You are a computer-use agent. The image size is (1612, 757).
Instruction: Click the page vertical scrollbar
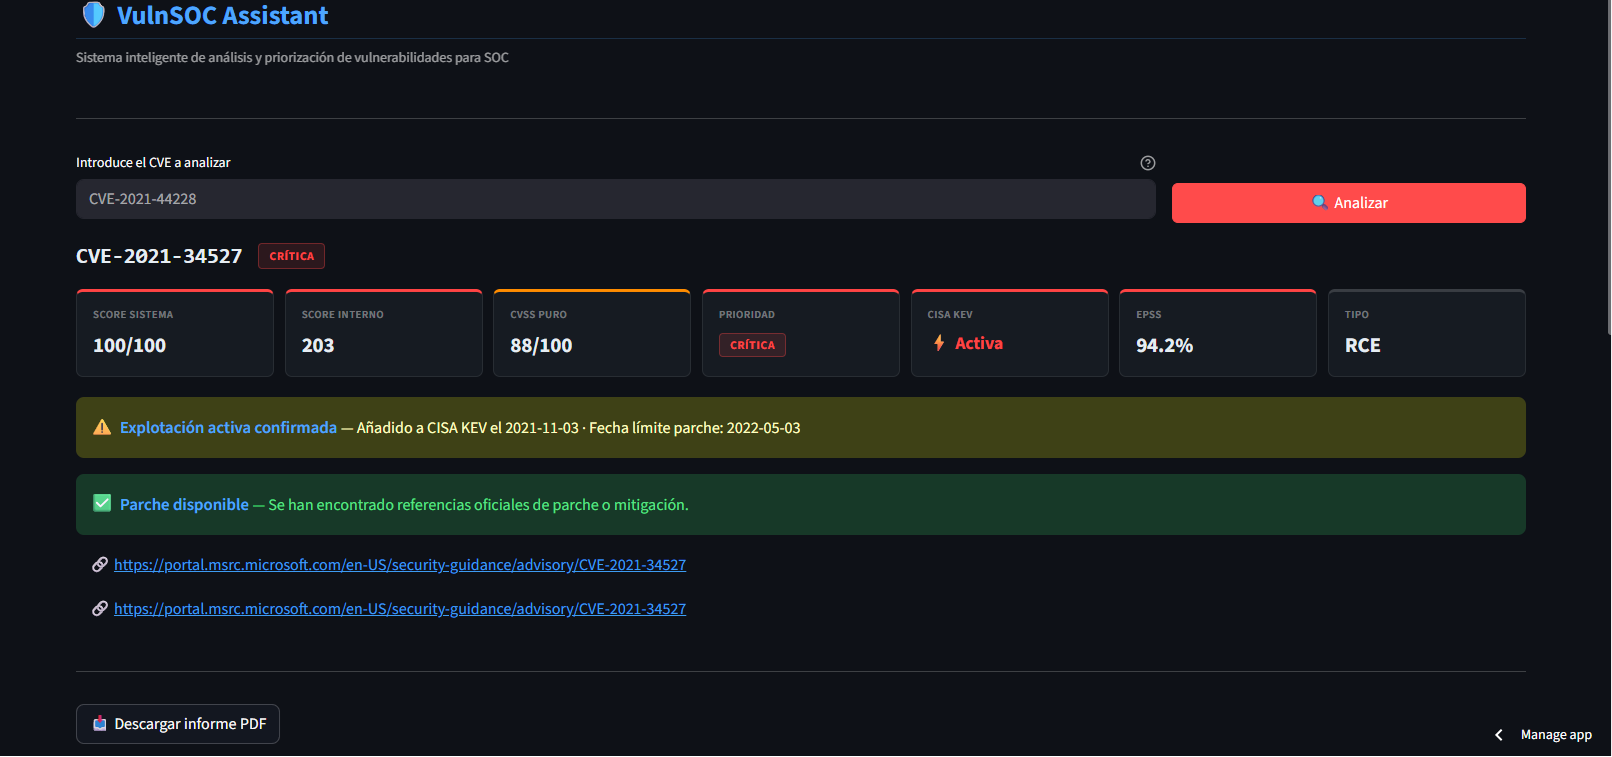pyautogui.click(x=1605, y=168)
